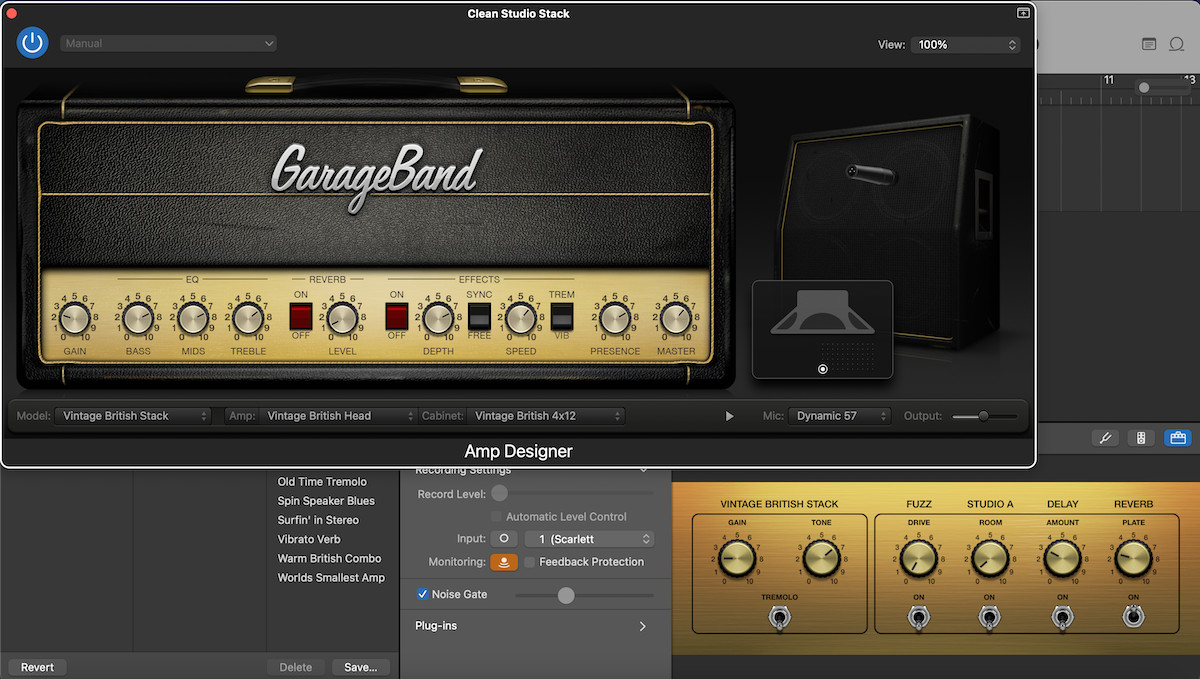Play the amp preview triangle button
Screen dimensions: 1200x679
[729, 416]
